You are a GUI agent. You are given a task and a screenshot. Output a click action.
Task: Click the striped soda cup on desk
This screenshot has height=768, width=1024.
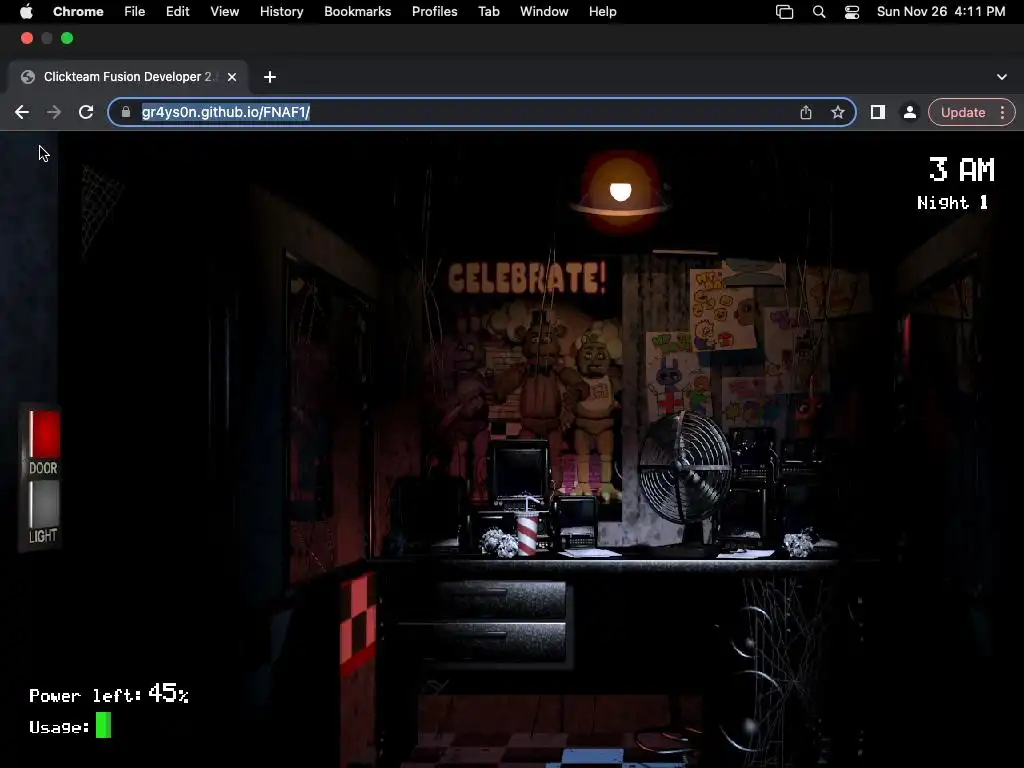point(528,528)
